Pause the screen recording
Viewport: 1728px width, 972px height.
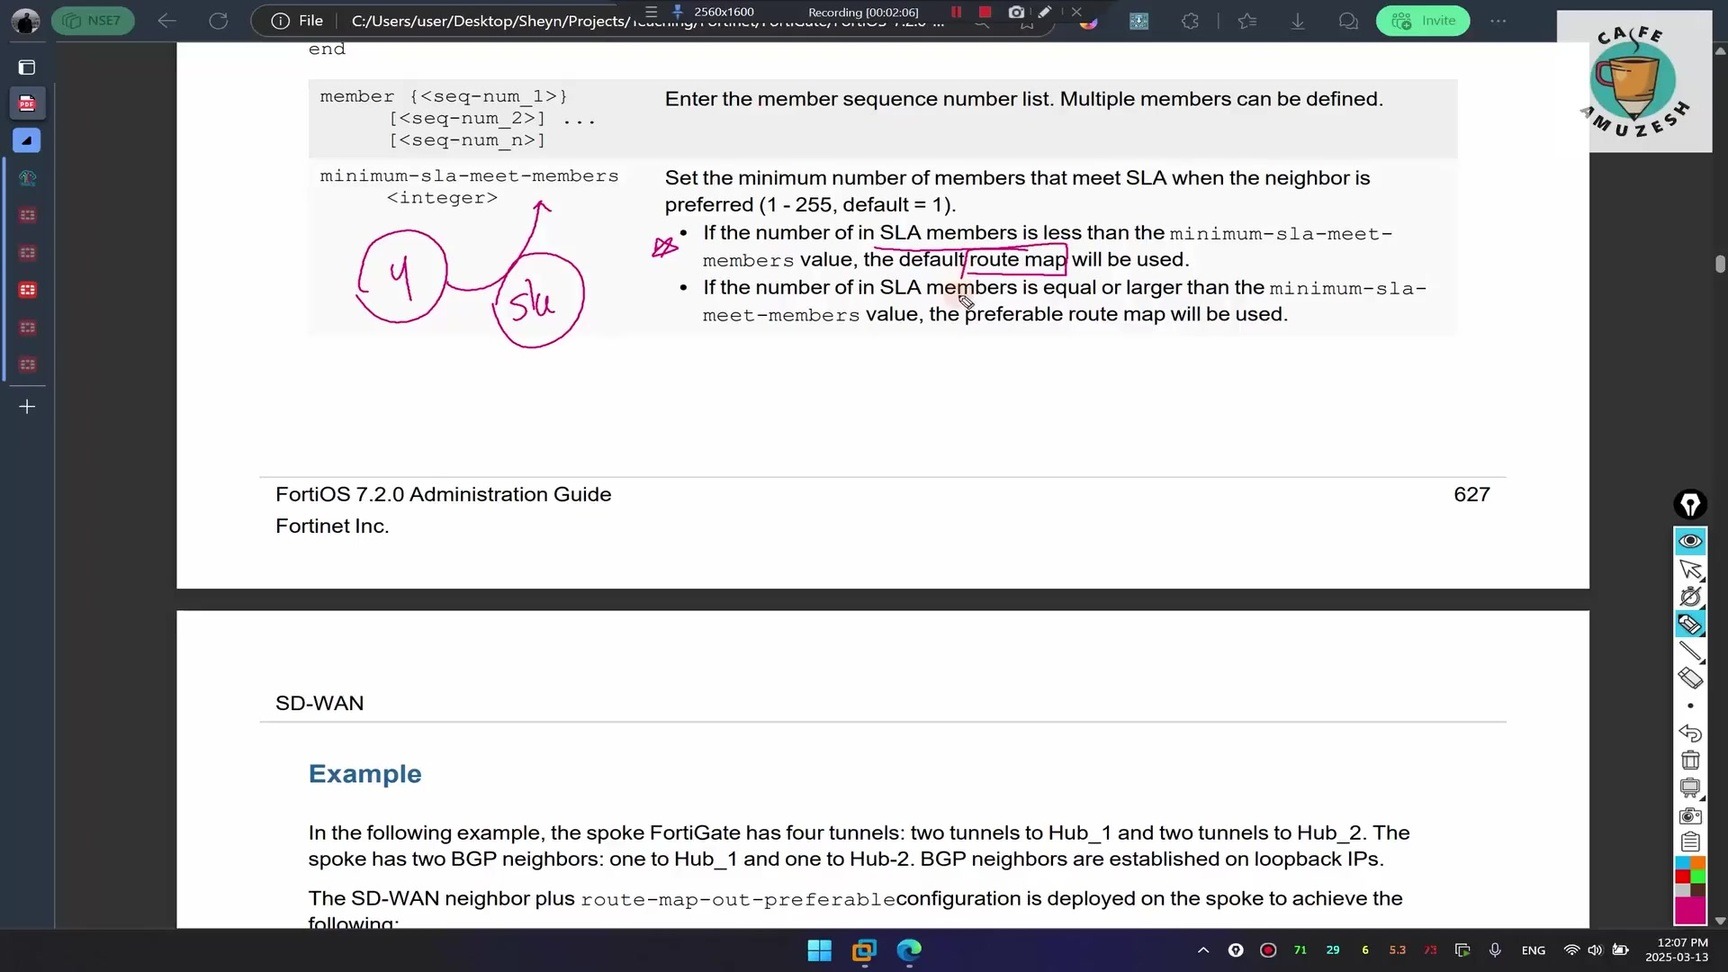coord(956,12)
